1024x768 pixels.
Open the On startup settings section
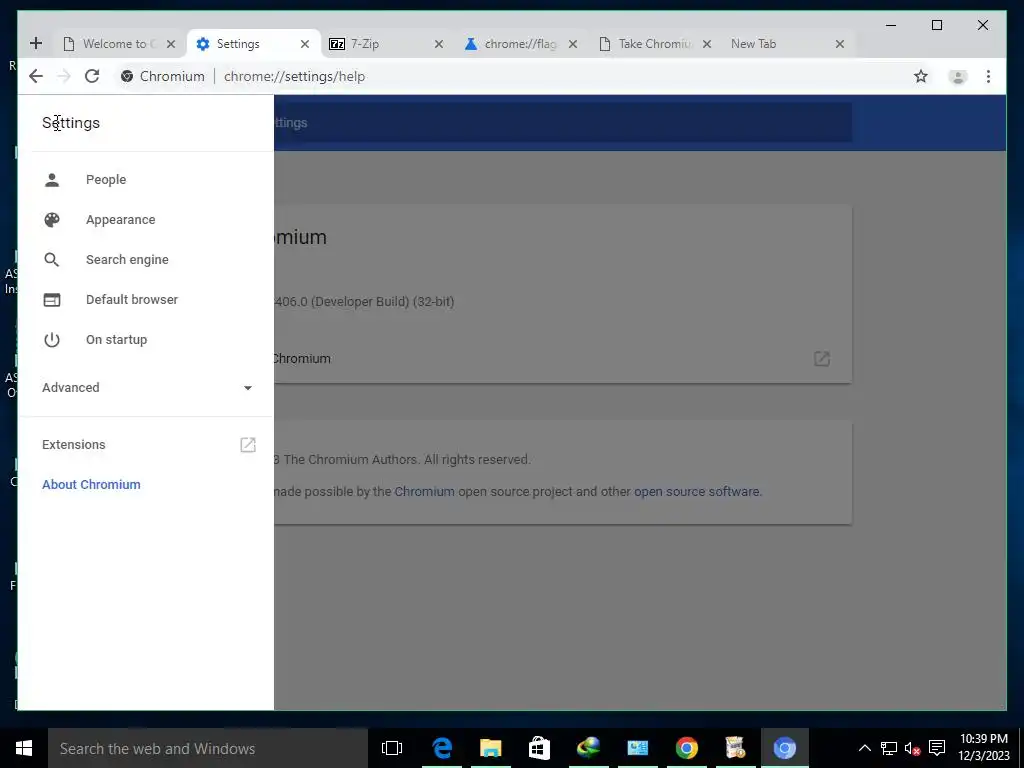pyautogui.click(x=146, y=340)
